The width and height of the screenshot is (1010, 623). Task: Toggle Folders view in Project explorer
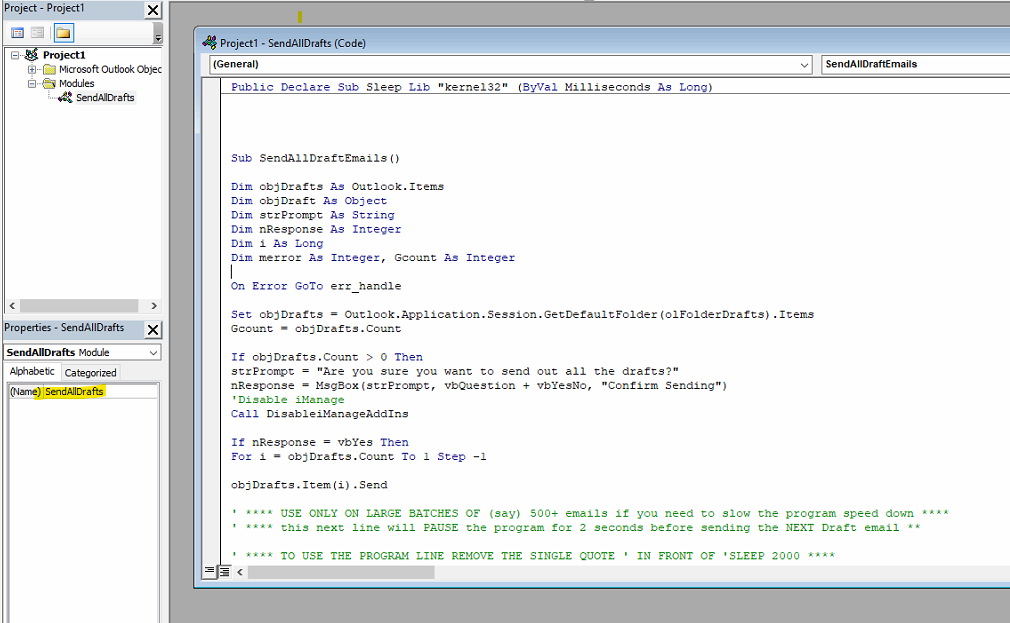tap(63, 33)
